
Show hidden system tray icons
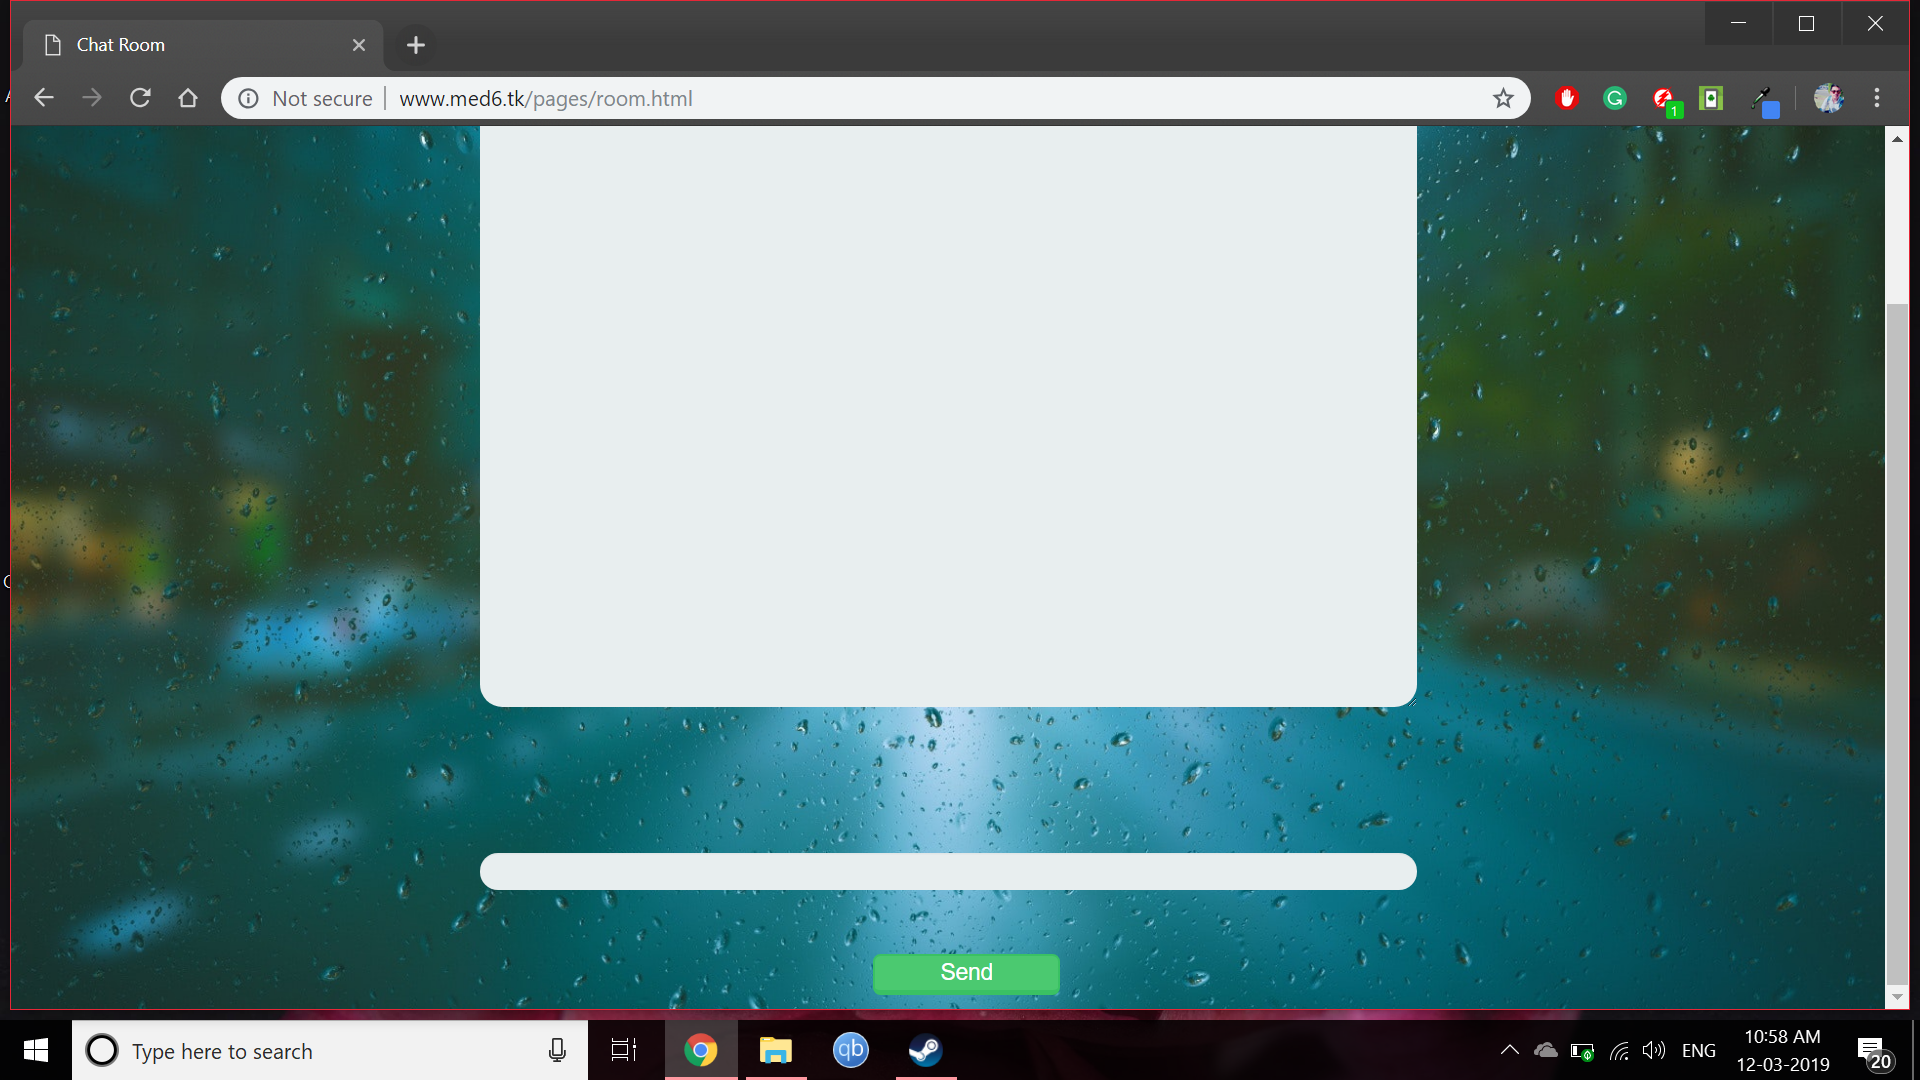click(1509, 1050)
